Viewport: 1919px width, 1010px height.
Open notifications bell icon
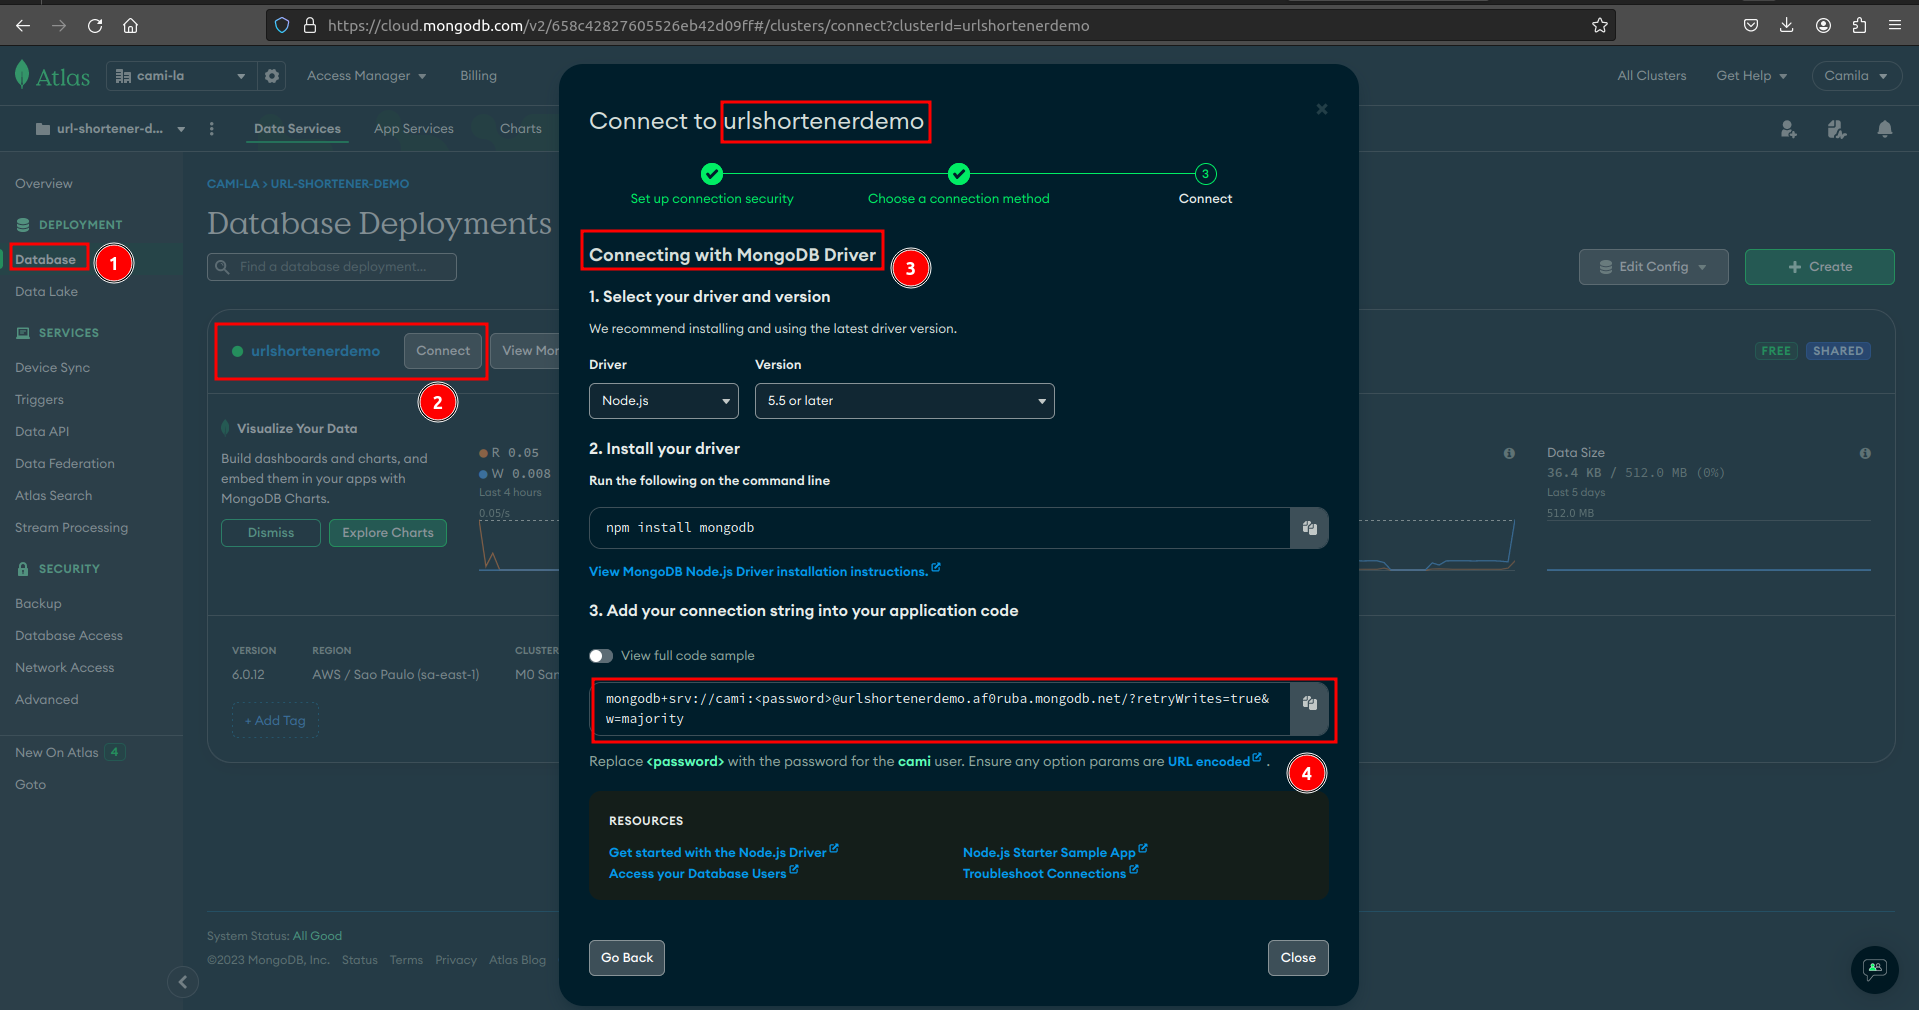tap(1885, 129)
